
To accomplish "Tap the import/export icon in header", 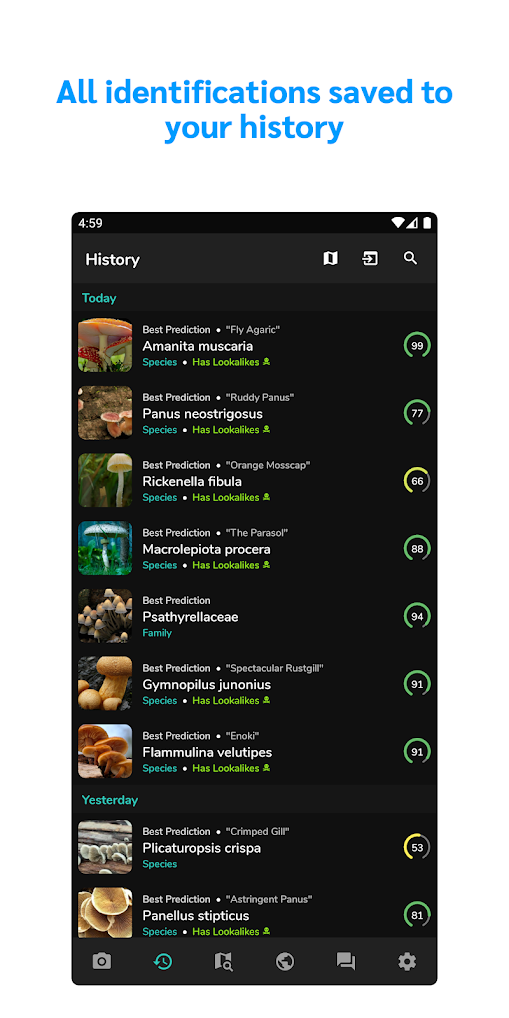I will point(370,258).
